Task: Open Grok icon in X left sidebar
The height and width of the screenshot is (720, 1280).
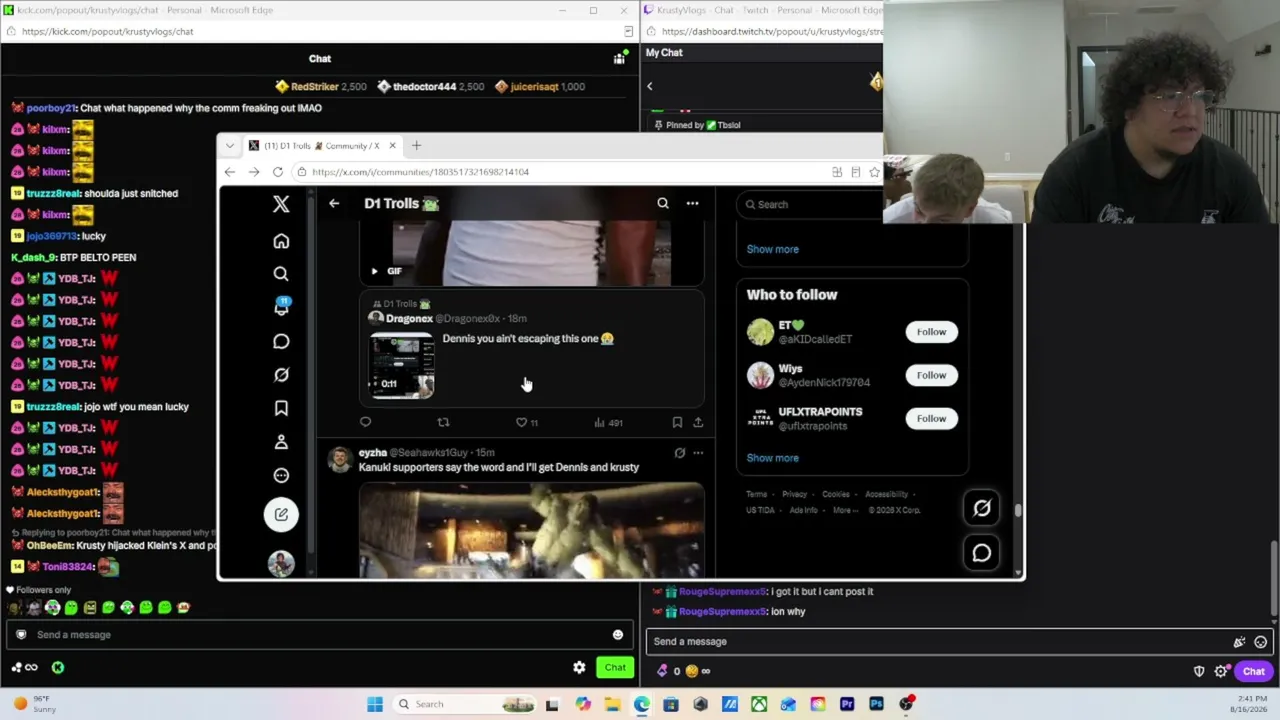Action: (x=281, y=375)
